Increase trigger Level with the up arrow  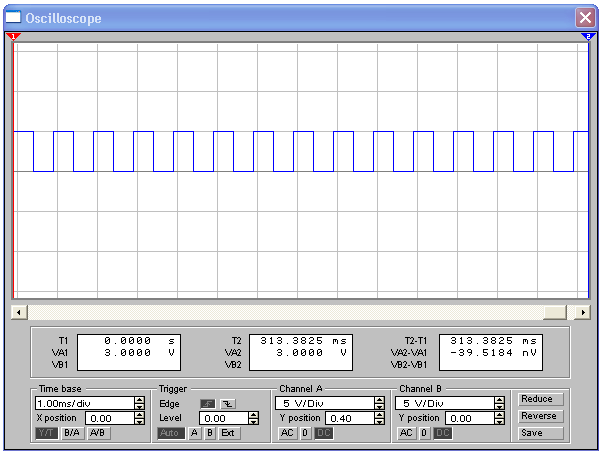point(253,415)
